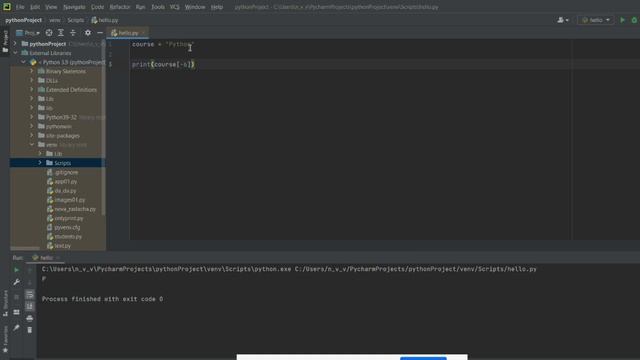Expand the Binary Skeletons node

click(x=32, y=71)
